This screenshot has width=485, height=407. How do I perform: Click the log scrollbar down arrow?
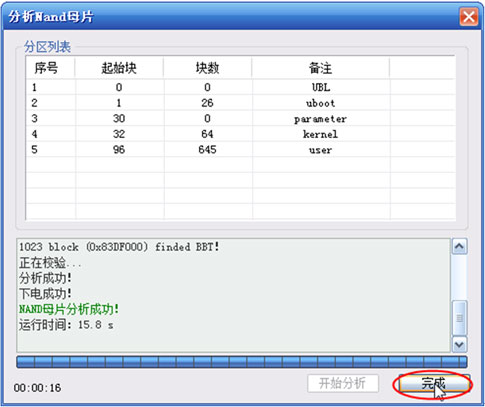point(459,344)
